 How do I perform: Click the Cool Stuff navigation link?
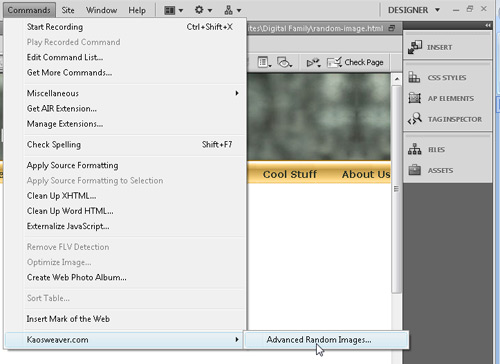pos(290,174)
